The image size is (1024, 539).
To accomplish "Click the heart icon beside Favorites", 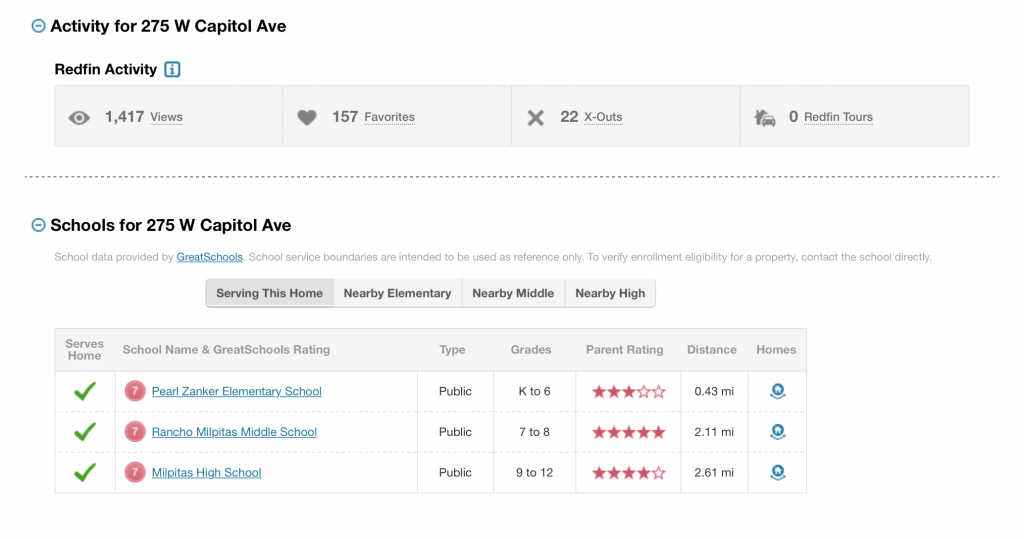I will click(307, 118).
